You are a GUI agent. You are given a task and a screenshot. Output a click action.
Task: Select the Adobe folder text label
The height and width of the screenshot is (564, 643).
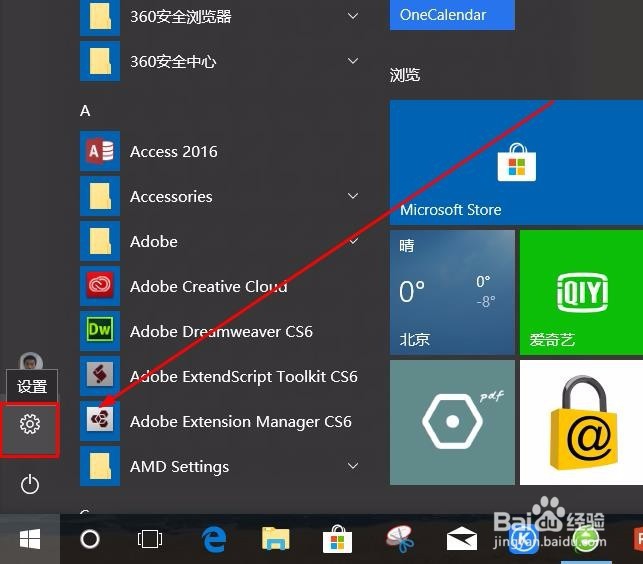click(x=154, y=241)
